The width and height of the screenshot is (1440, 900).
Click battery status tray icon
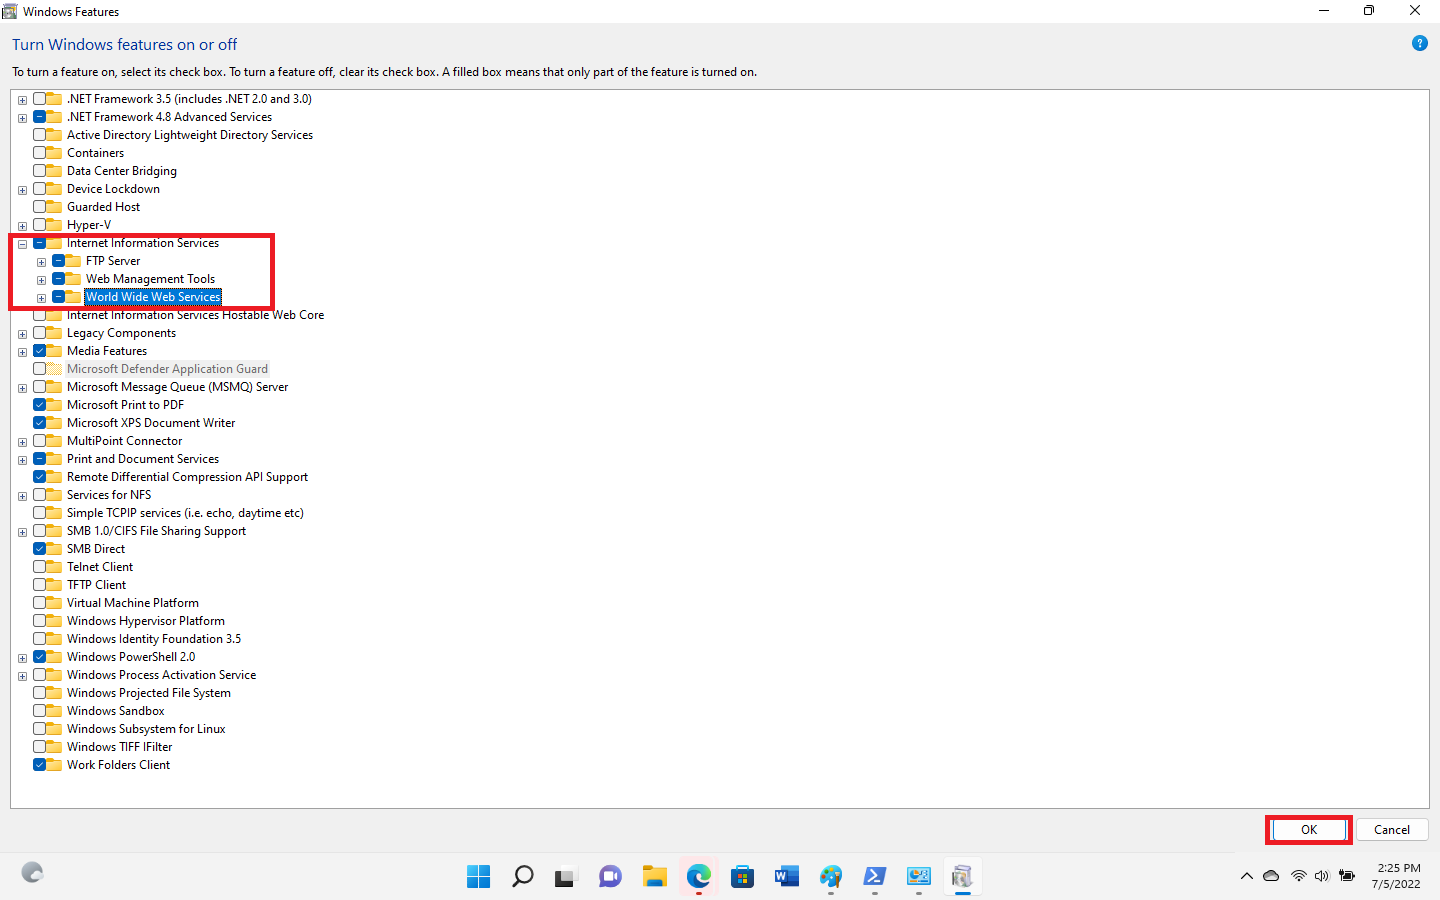1347,876
